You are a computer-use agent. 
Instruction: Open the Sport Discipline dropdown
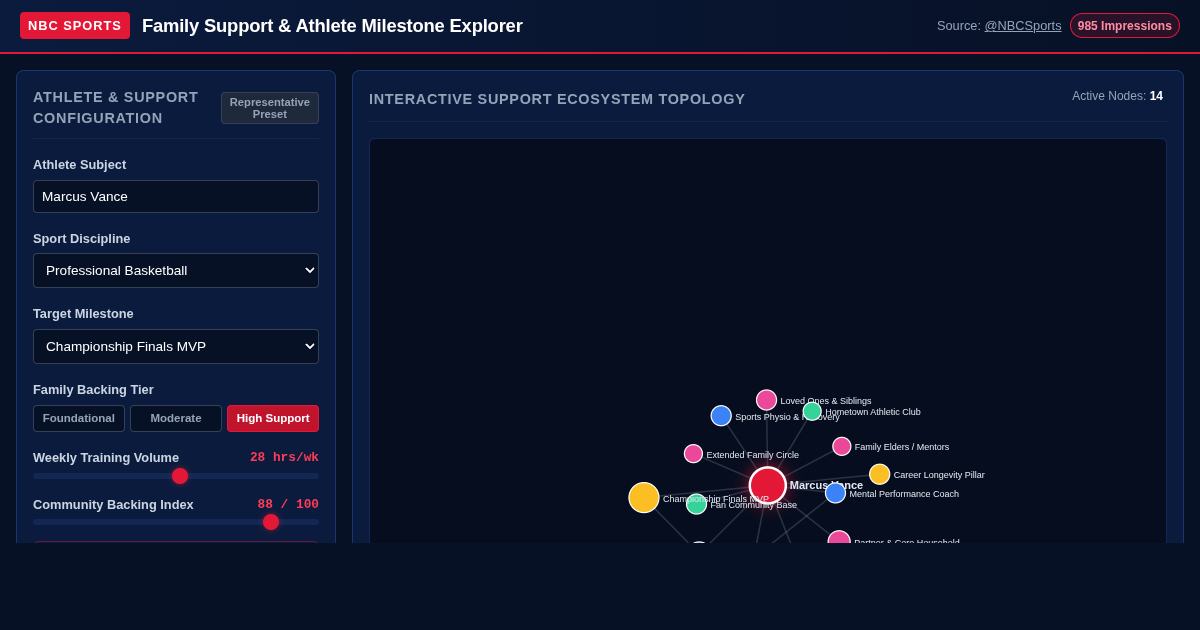(176, 270)
